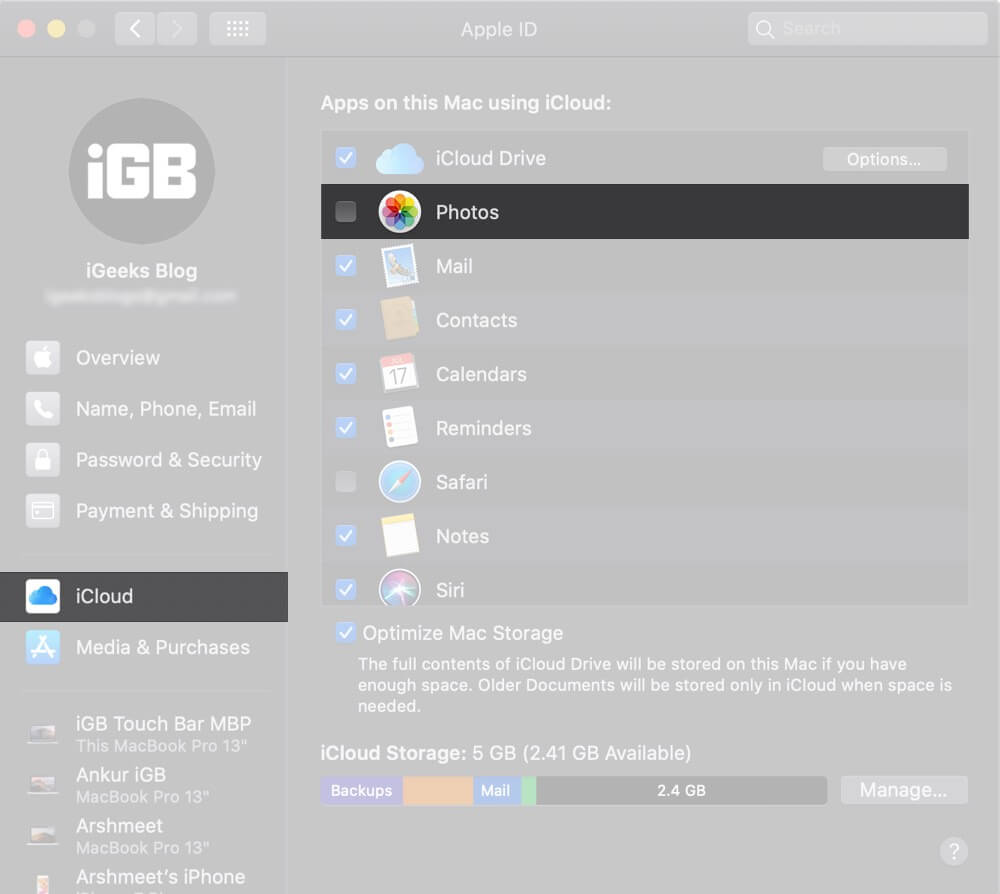Viewport: 1000px width, 894px height.
Task: Open Media & Purchases section
Action: pos(144,647)
